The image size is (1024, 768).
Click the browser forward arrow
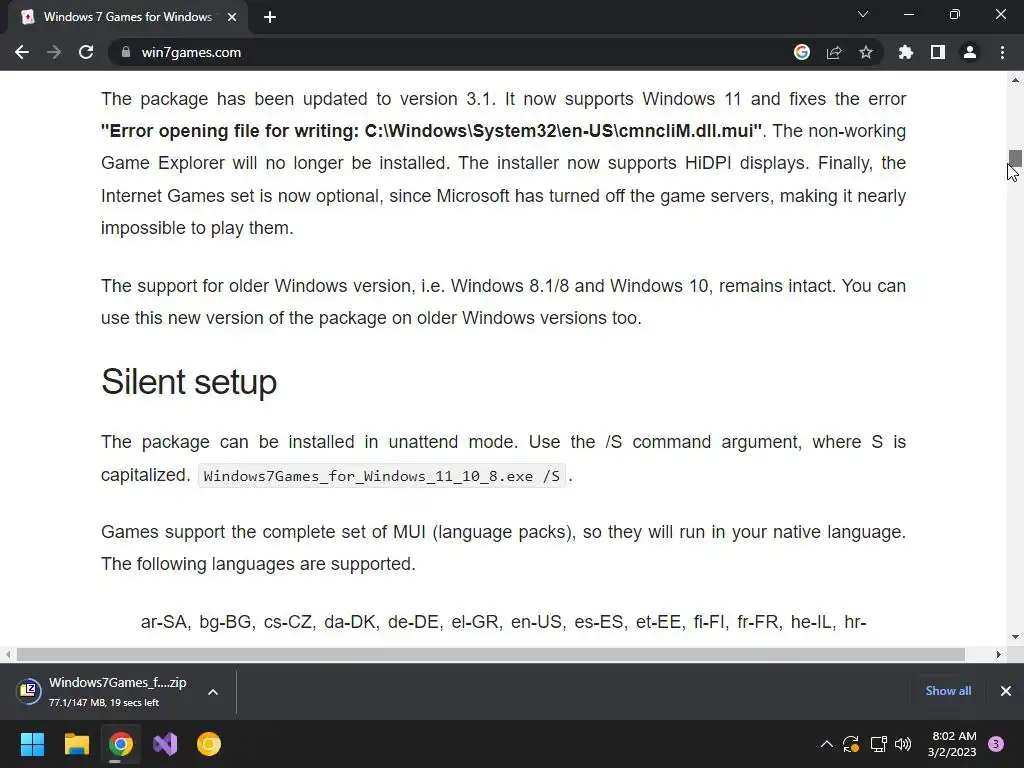point(54,52)
